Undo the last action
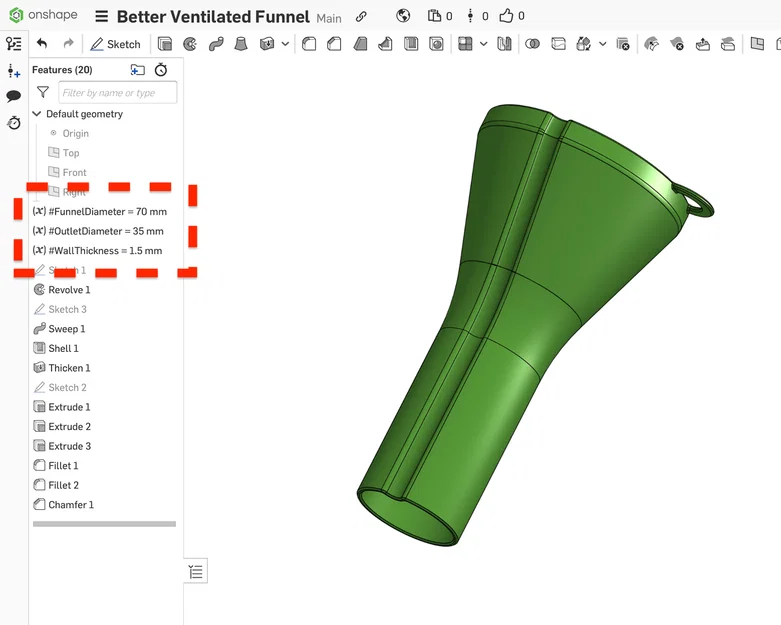Viewport: 781px width, 625px height. (42, 44)
